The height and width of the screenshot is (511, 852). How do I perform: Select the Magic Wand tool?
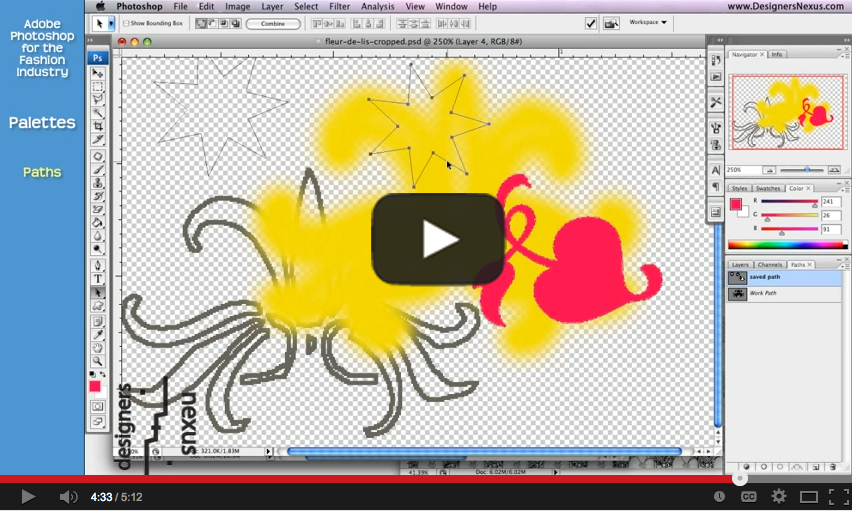(98, 113)
